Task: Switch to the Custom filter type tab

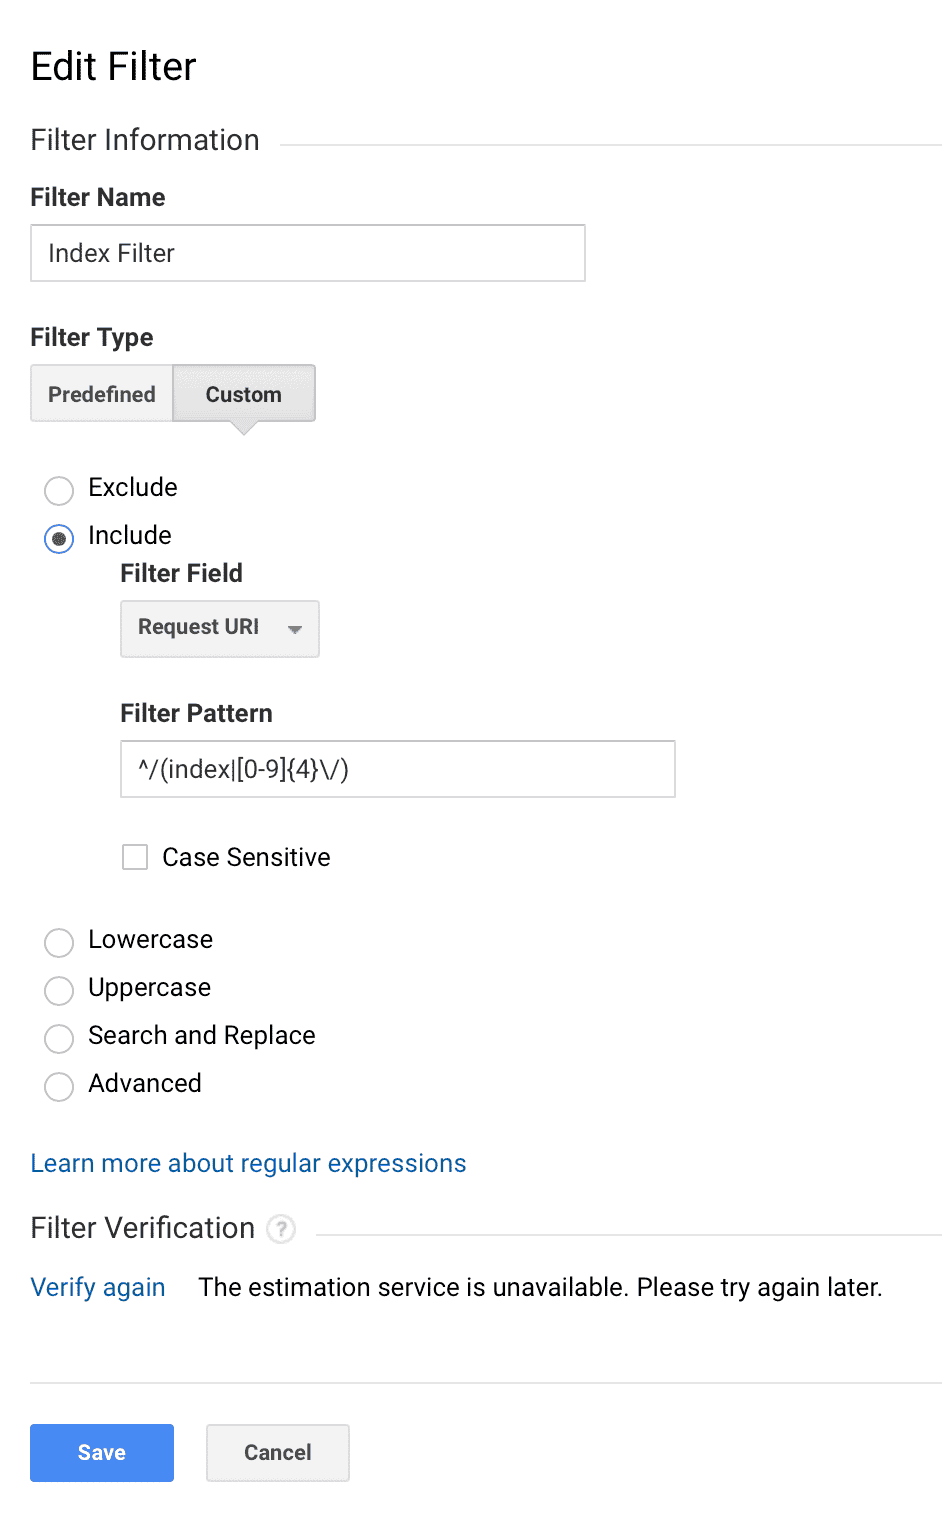Action: click(x=244, y=394)
